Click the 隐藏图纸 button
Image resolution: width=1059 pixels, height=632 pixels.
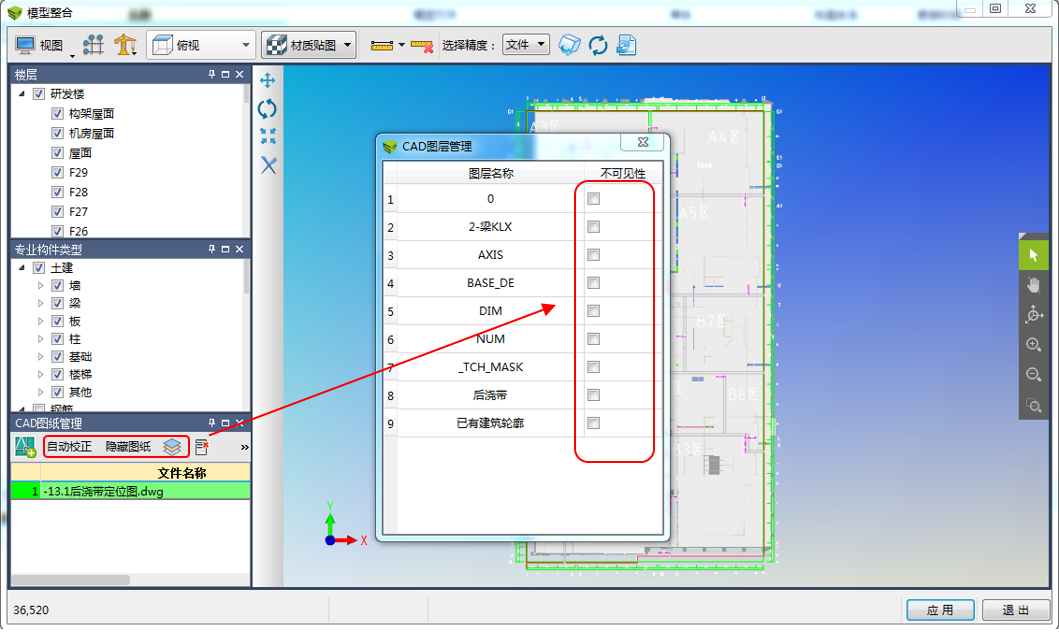click(128, 447)
